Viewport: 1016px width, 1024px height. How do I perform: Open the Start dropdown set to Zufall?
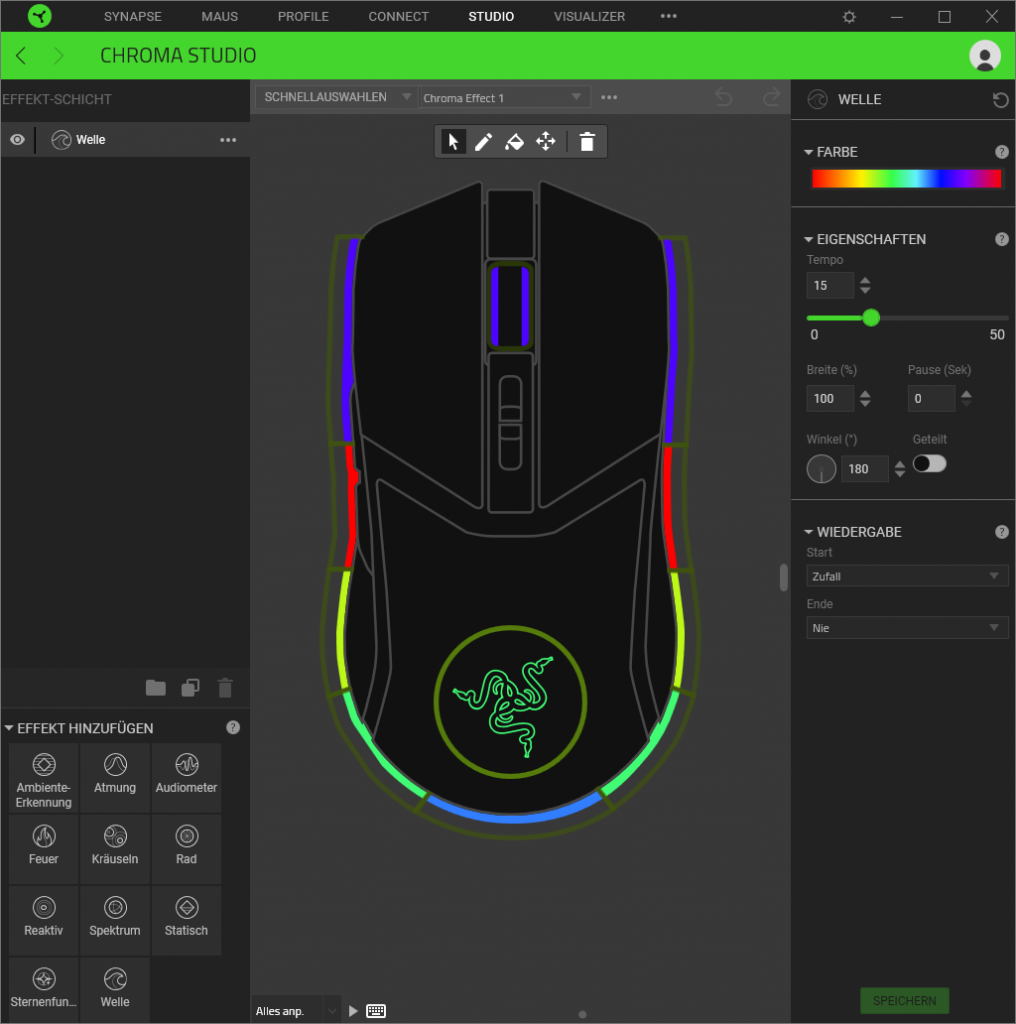pyautogui.click(x=907, y=576)
